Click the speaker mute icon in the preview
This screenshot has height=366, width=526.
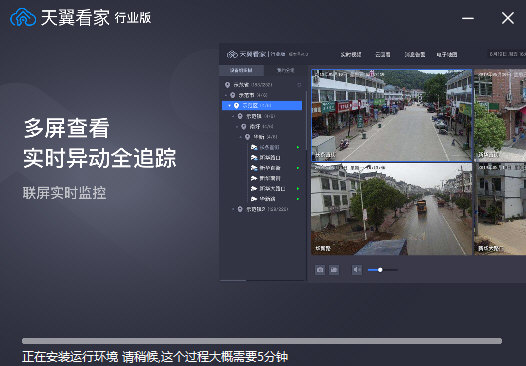pos(357,270)
